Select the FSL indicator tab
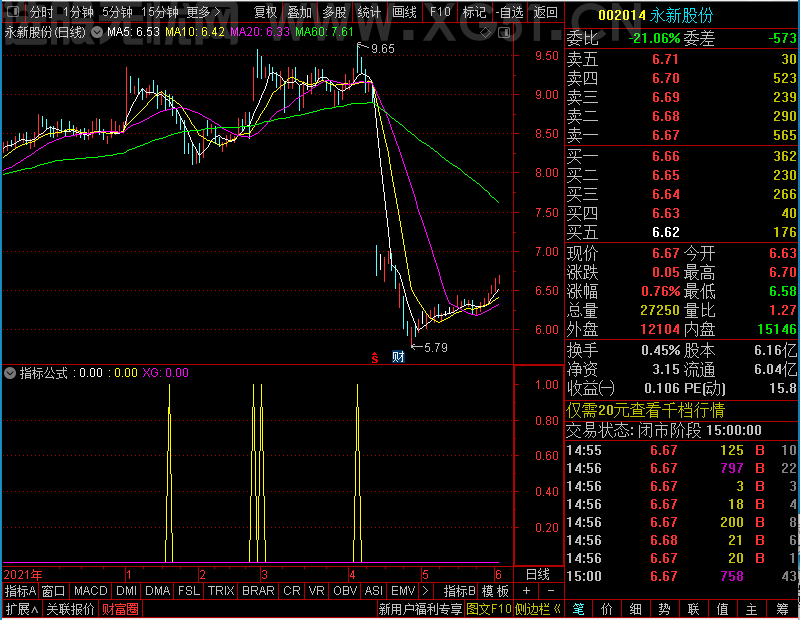The width and height of the screenshot is (800, 620). 188,591
